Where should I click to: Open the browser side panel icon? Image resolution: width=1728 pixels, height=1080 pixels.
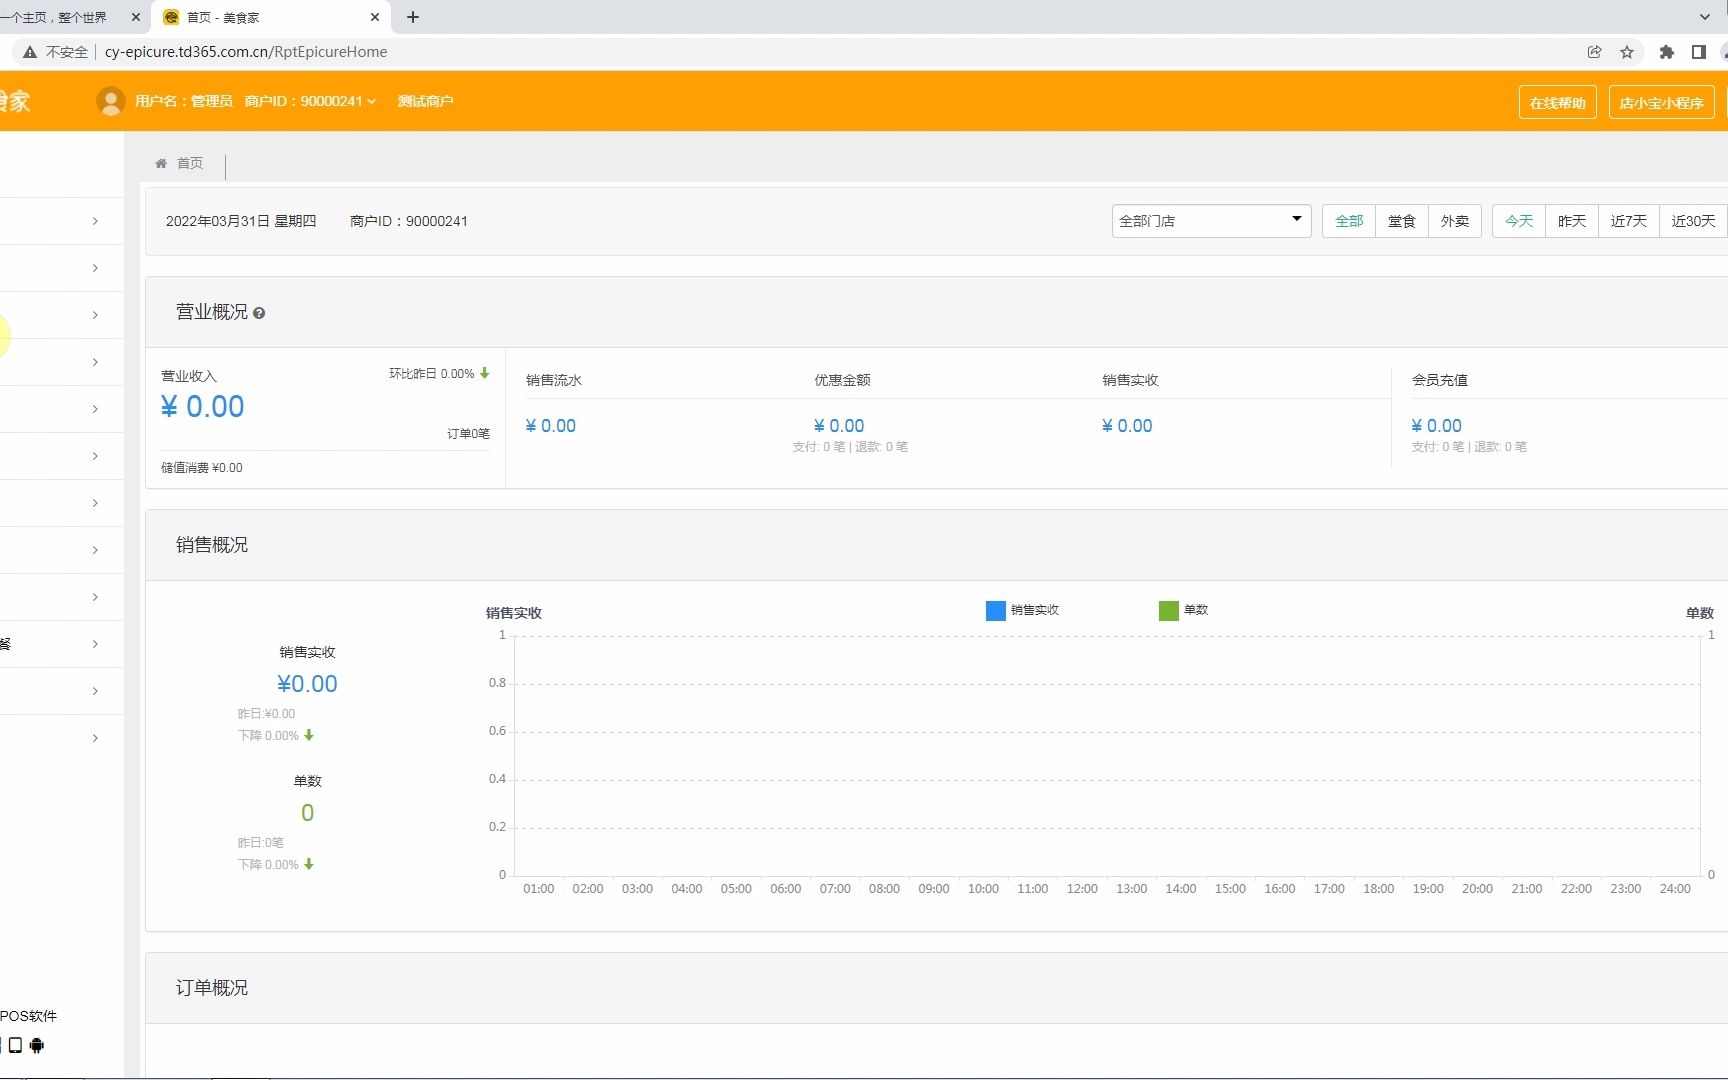point(1698,52)
